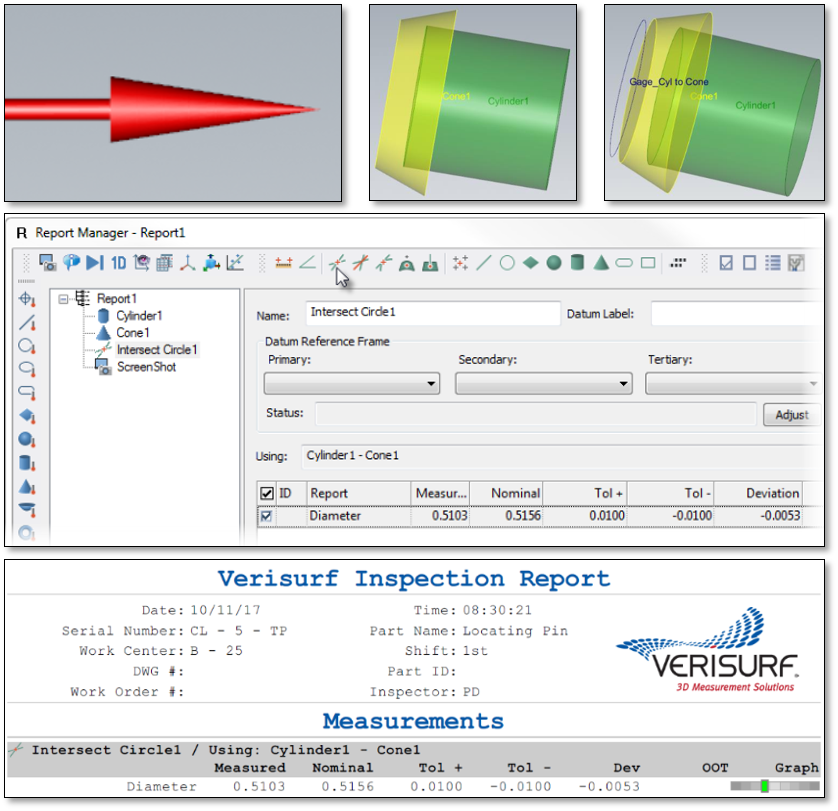The image size is (838, 811).
Task: Select Cylinder1 in the report tree
Action: (139, 315)
